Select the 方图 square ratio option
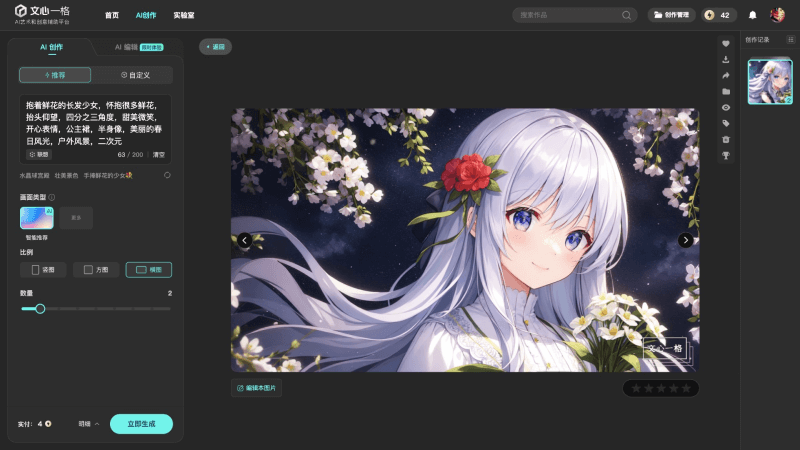This screenshot has height=450, width=800. tap(96, 270)
